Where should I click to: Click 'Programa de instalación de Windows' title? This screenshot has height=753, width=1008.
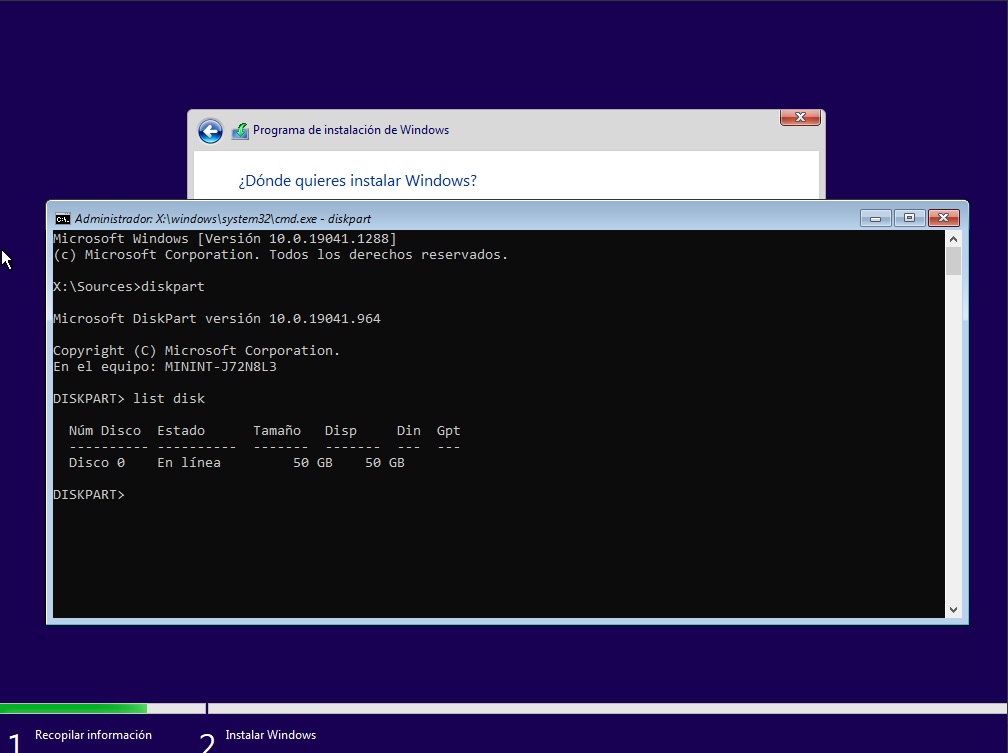tap(351, 130)
